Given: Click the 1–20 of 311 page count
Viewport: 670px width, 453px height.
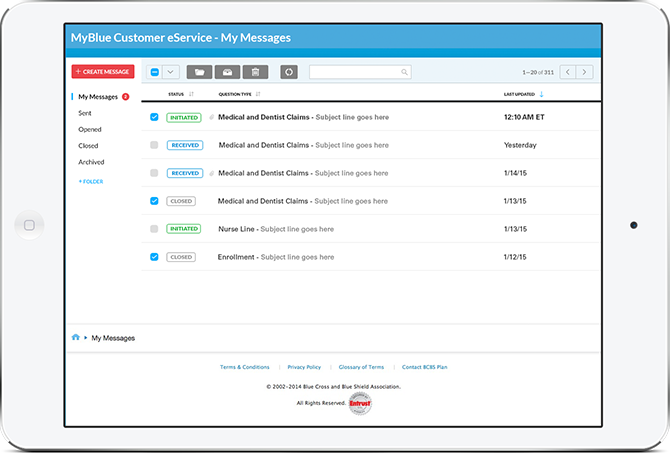Looking at the screenshot, I should tap(538, 72).
